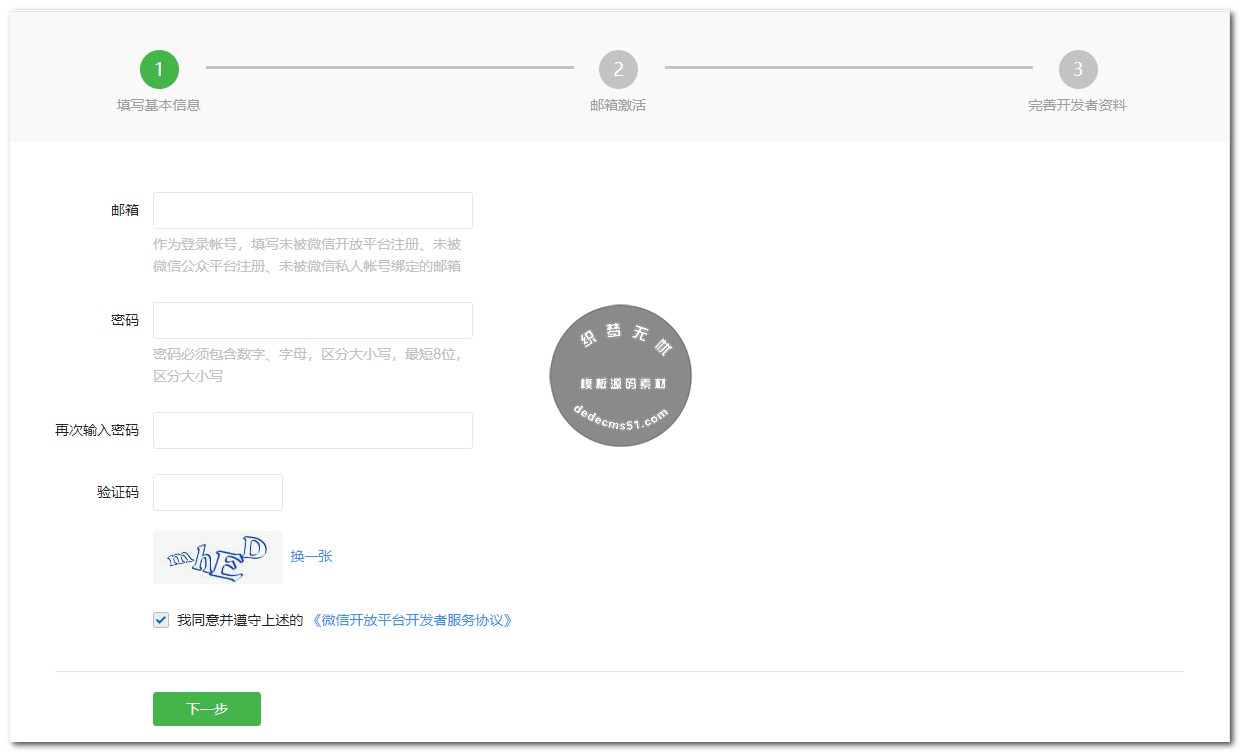Click the progress line between steps 1 and 2
The width and height of the screenshot is (1241, 753).
pos(390,69)
